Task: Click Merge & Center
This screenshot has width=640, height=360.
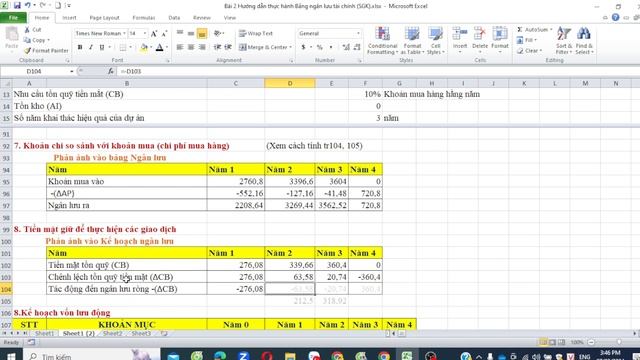Action: tap(265, 47)
